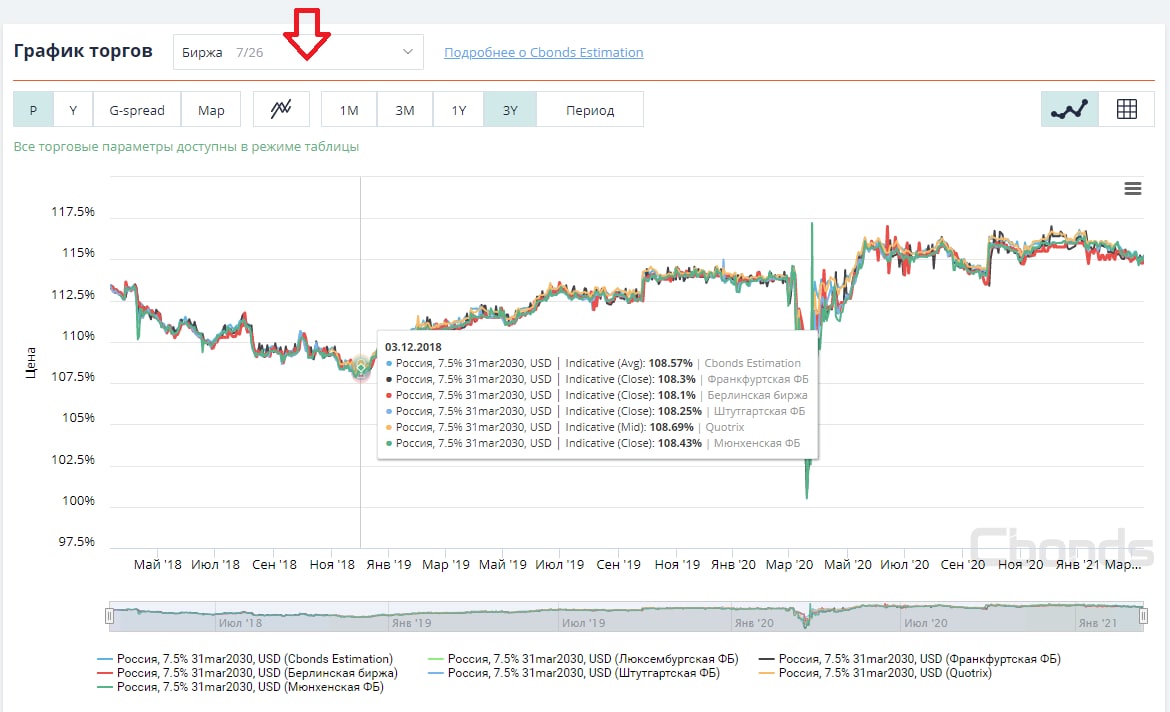Viewport: 1170px width, 712px height.
Task: Expand the Биржа 7/26 dropdown
Action: (298, 52)
